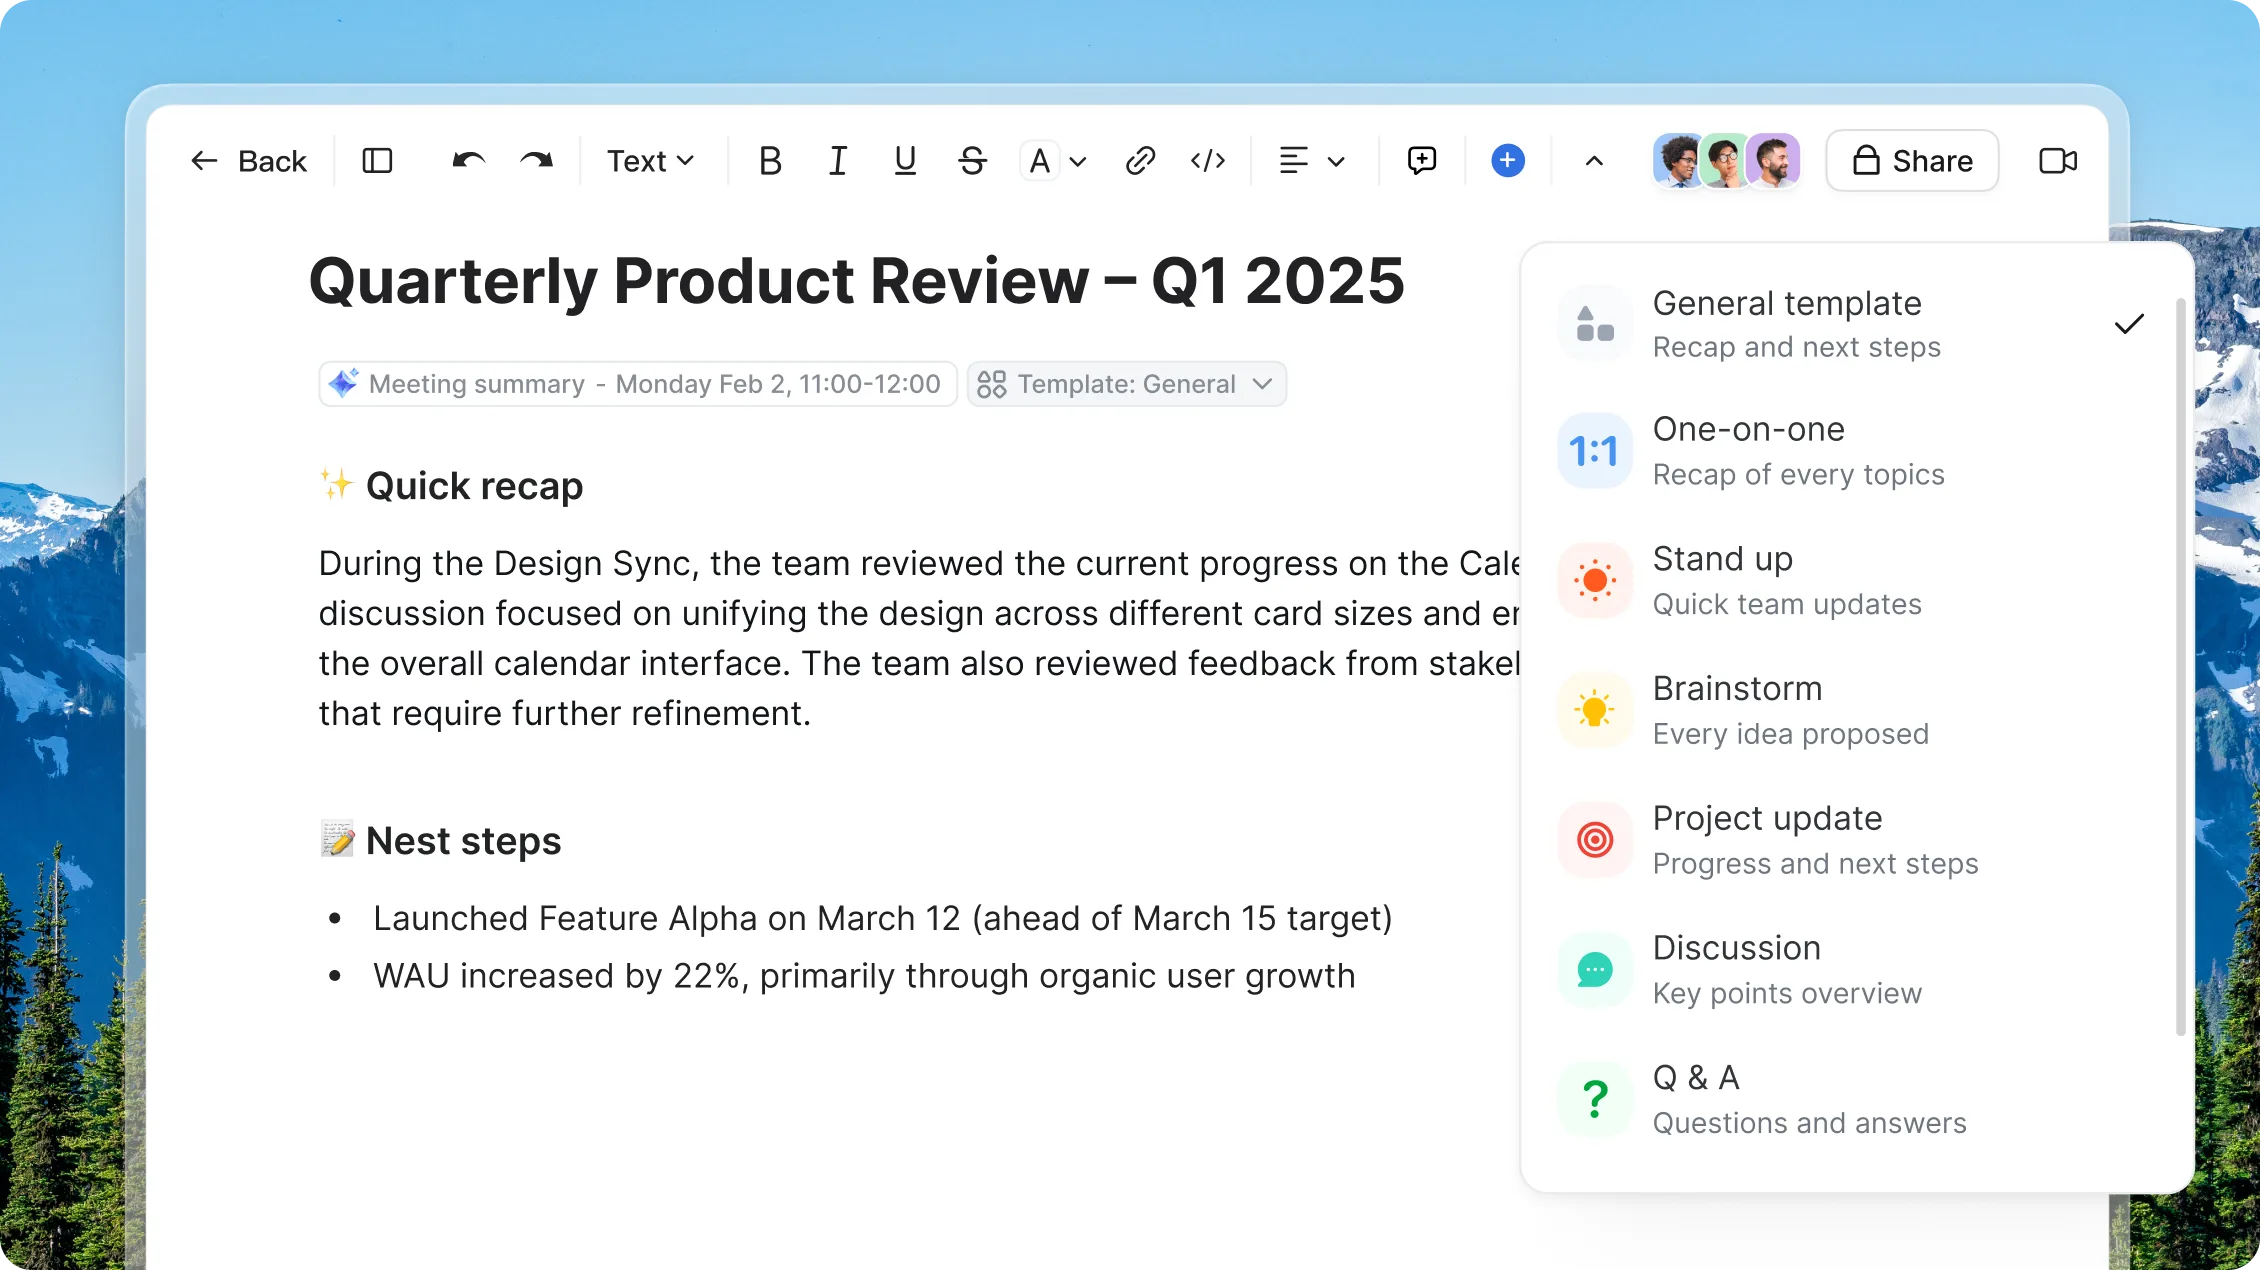Click the Project update target icon
Image resolution: width=2260 pixels, height=1270 pixels.
pos(1595,840)
